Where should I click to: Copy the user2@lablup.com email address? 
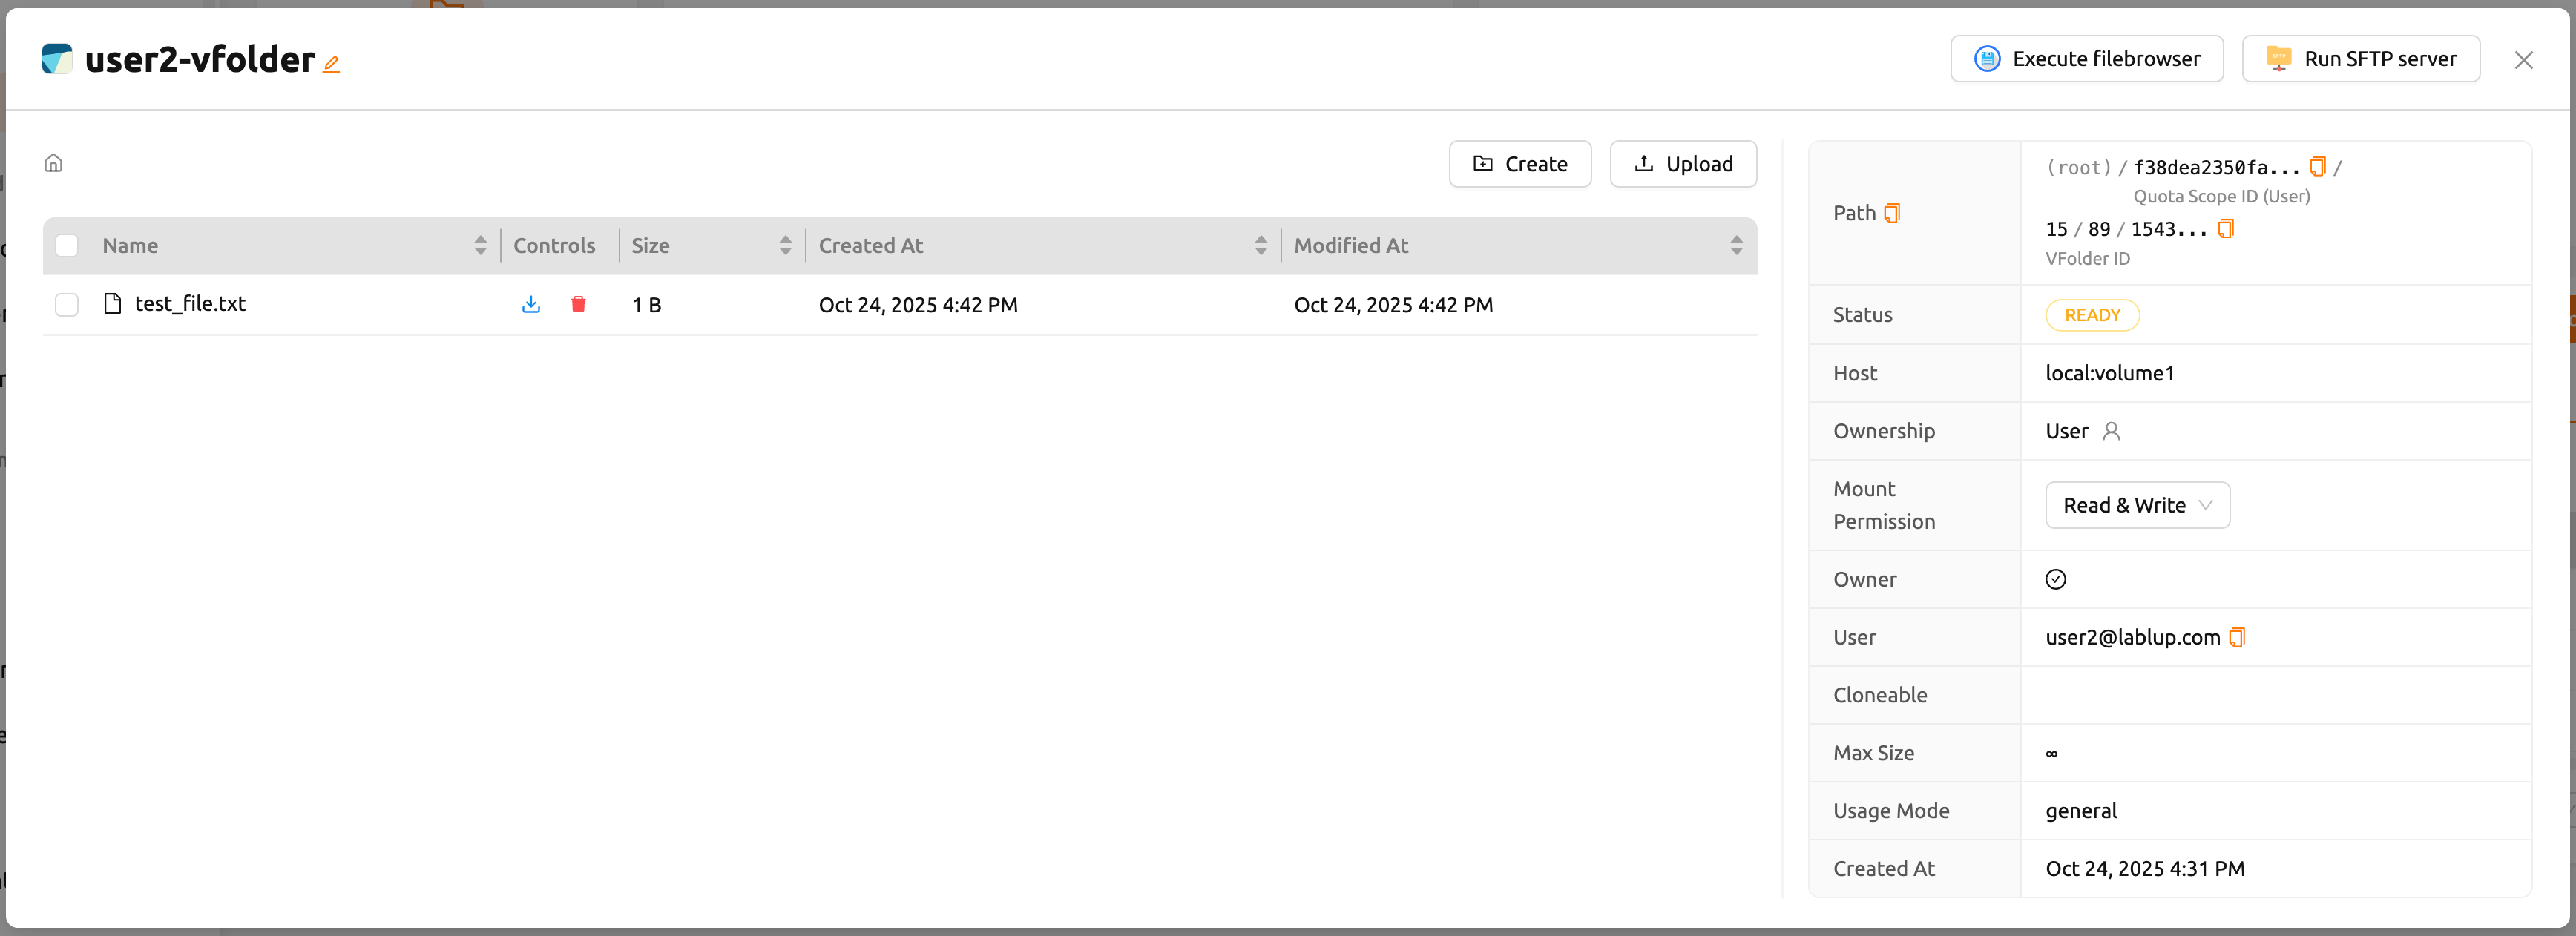coord(2237,637)
